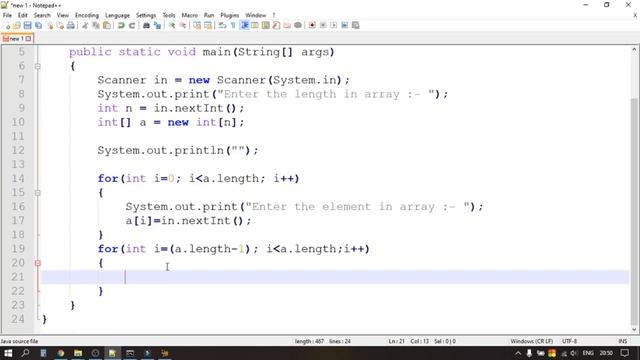Open Chrome from the taskbar
This screenshot has width=640, height=360.
(x=61, y=353)
